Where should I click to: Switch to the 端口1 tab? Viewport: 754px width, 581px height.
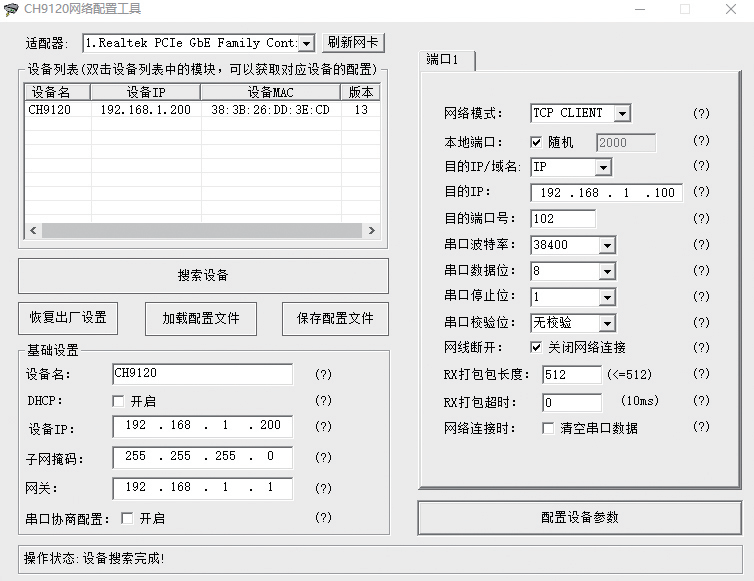click(447, 60)
